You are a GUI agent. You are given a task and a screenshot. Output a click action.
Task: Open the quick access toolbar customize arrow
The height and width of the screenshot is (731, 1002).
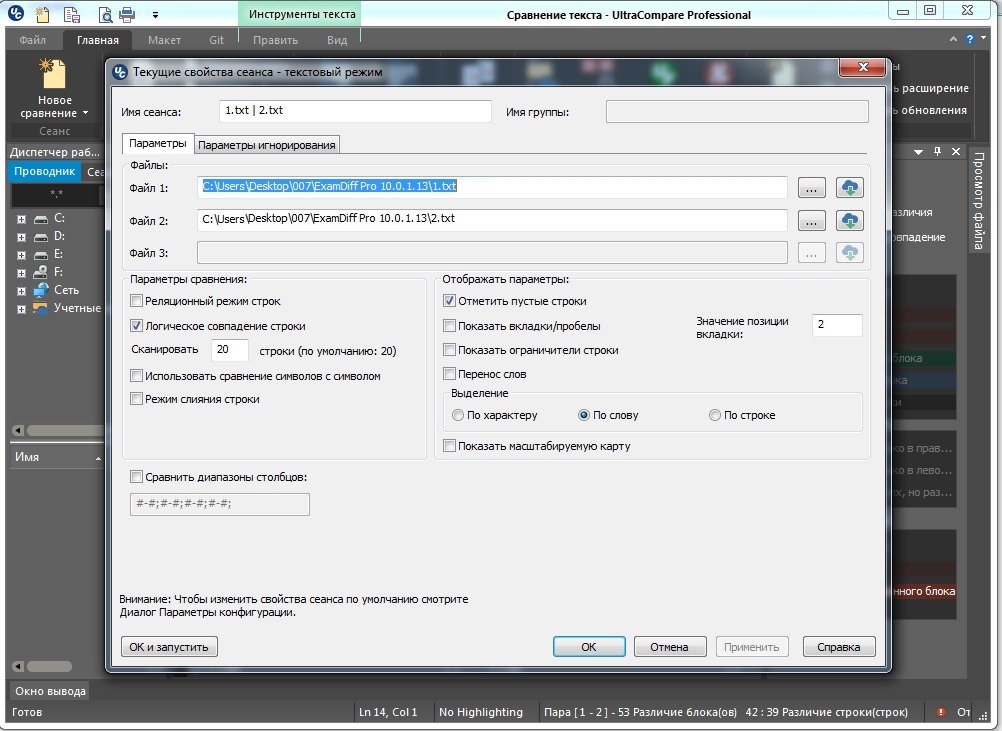(155, 14)
